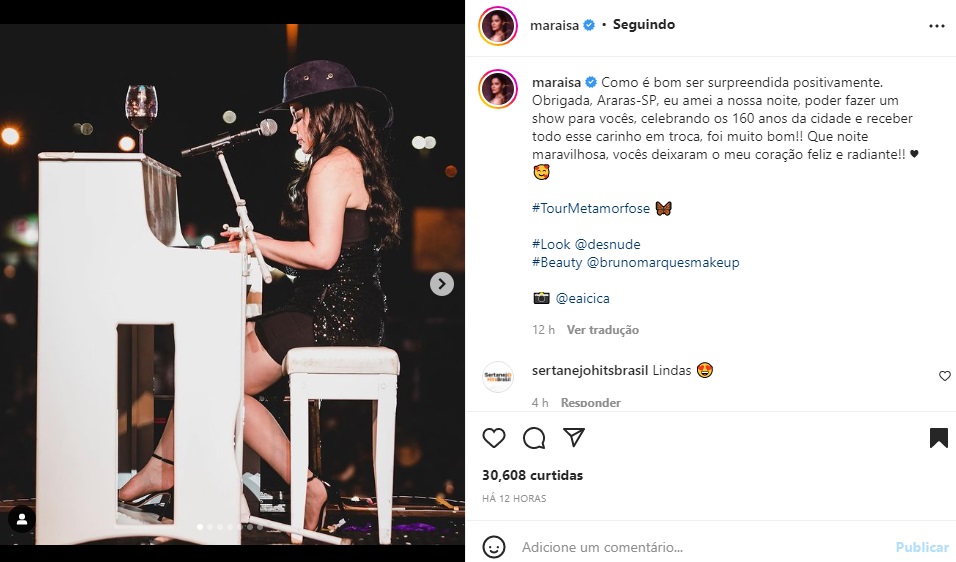Open the three-dot more options menu
This screenshot has height=562, width=956.
point(936,25)
